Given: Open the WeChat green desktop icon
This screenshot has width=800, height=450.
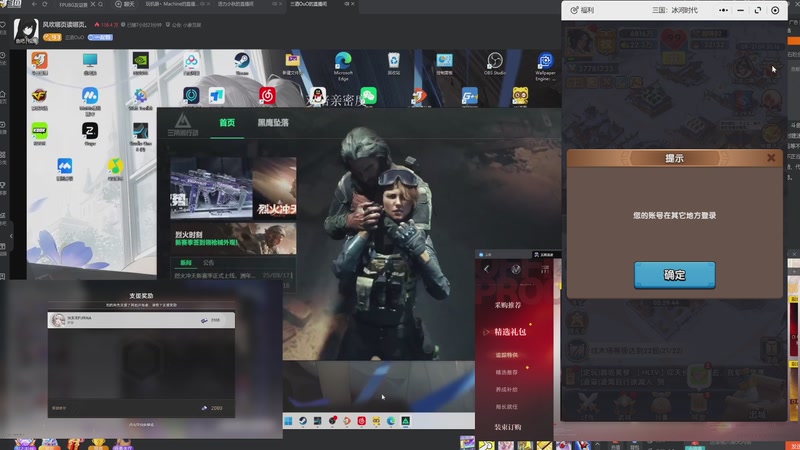Looking at the screenshot, I should click(x=369, y=95).
